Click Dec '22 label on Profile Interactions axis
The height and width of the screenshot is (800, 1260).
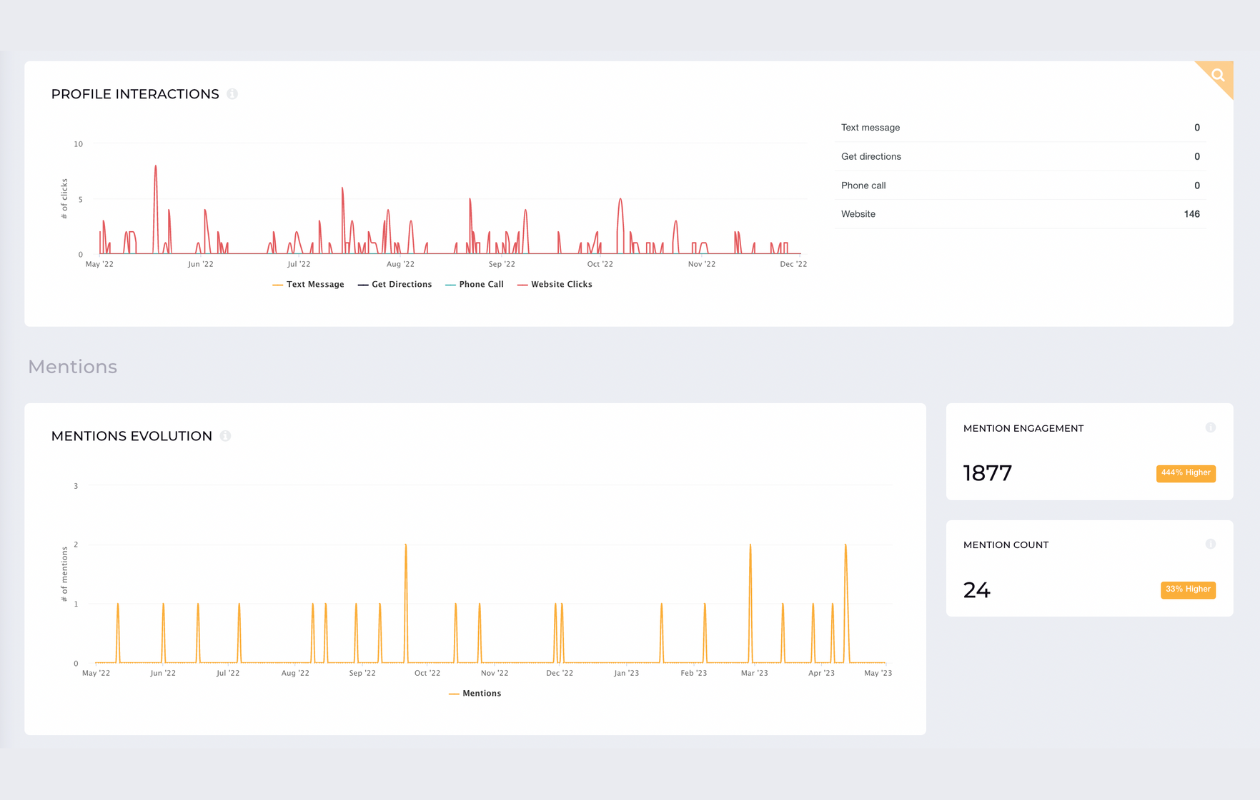tap(793, 265)
